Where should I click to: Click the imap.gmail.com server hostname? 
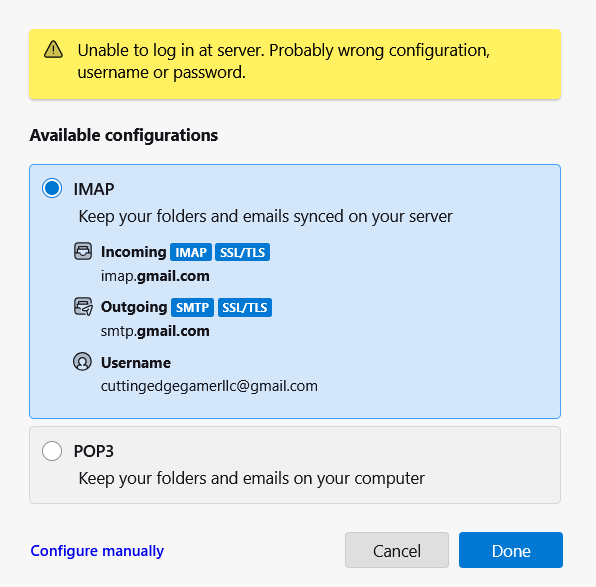click(x=155, y=276)
